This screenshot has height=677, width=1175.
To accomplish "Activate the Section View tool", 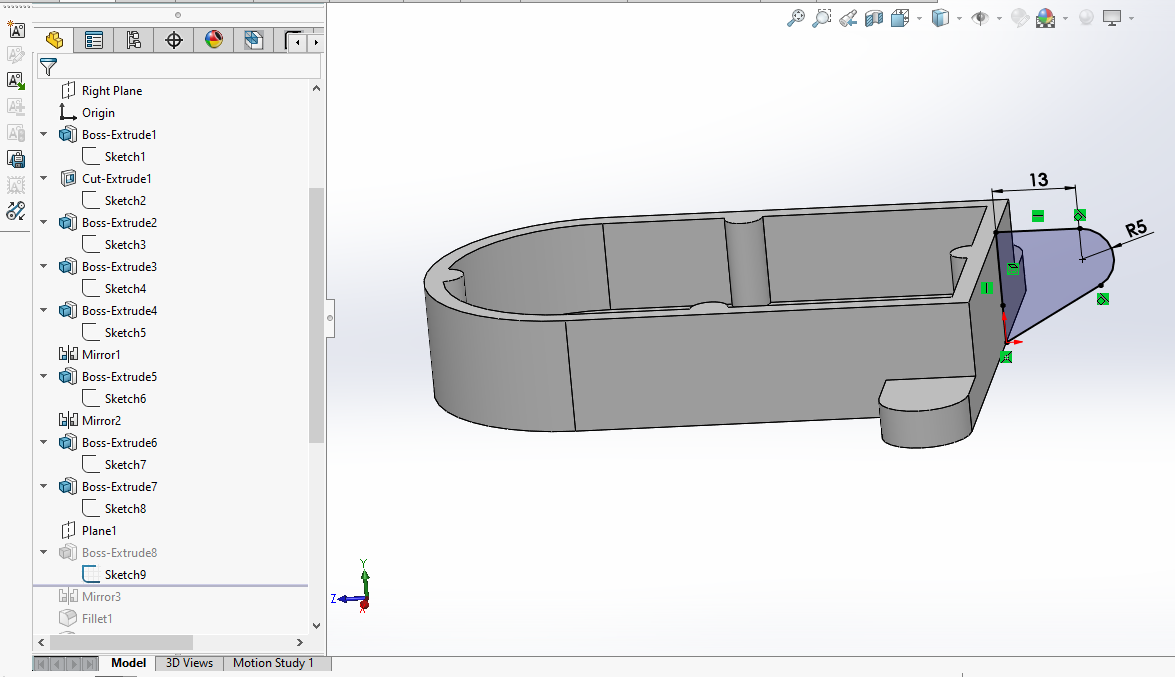I will point(874,18).
